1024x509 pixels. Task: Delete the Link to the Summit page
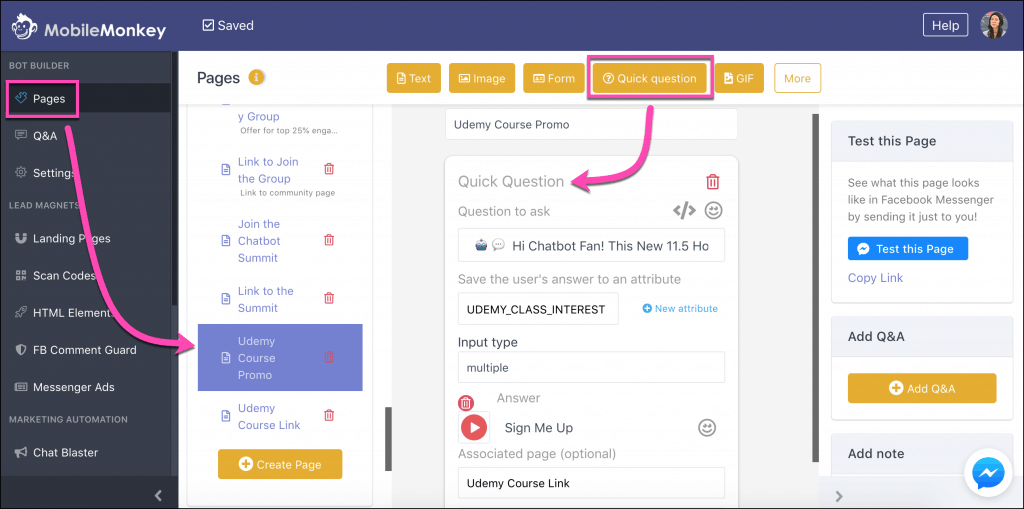click(329, 299)
